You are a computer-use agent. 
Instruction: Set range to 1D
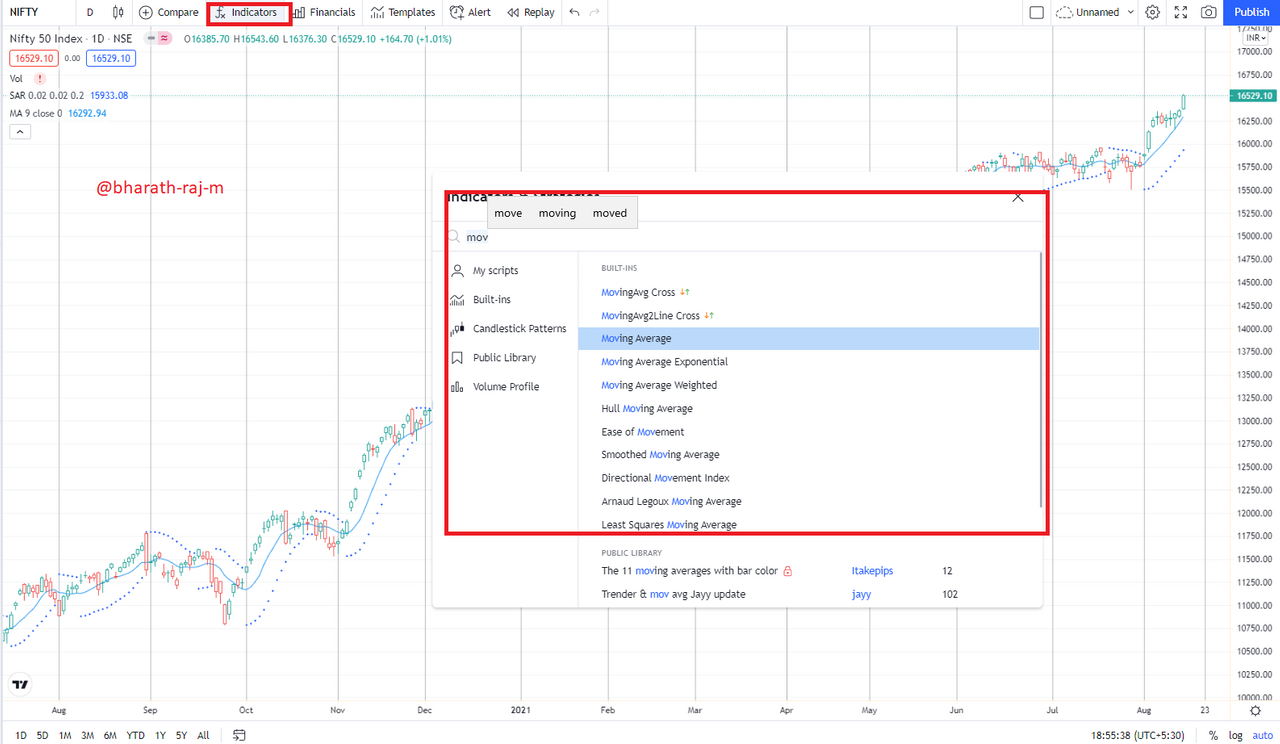point(21,735)
